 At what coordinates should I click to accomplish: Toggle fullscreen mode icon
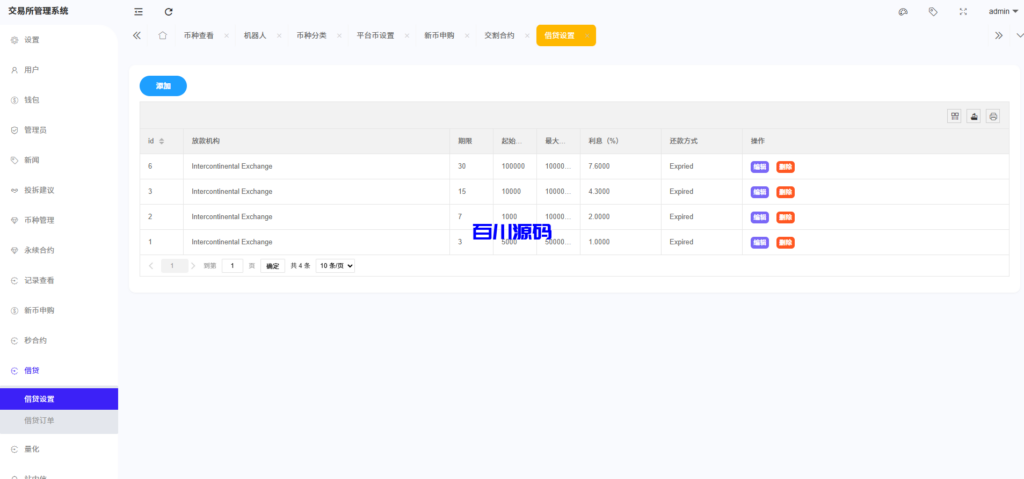(x=963, y=12)
